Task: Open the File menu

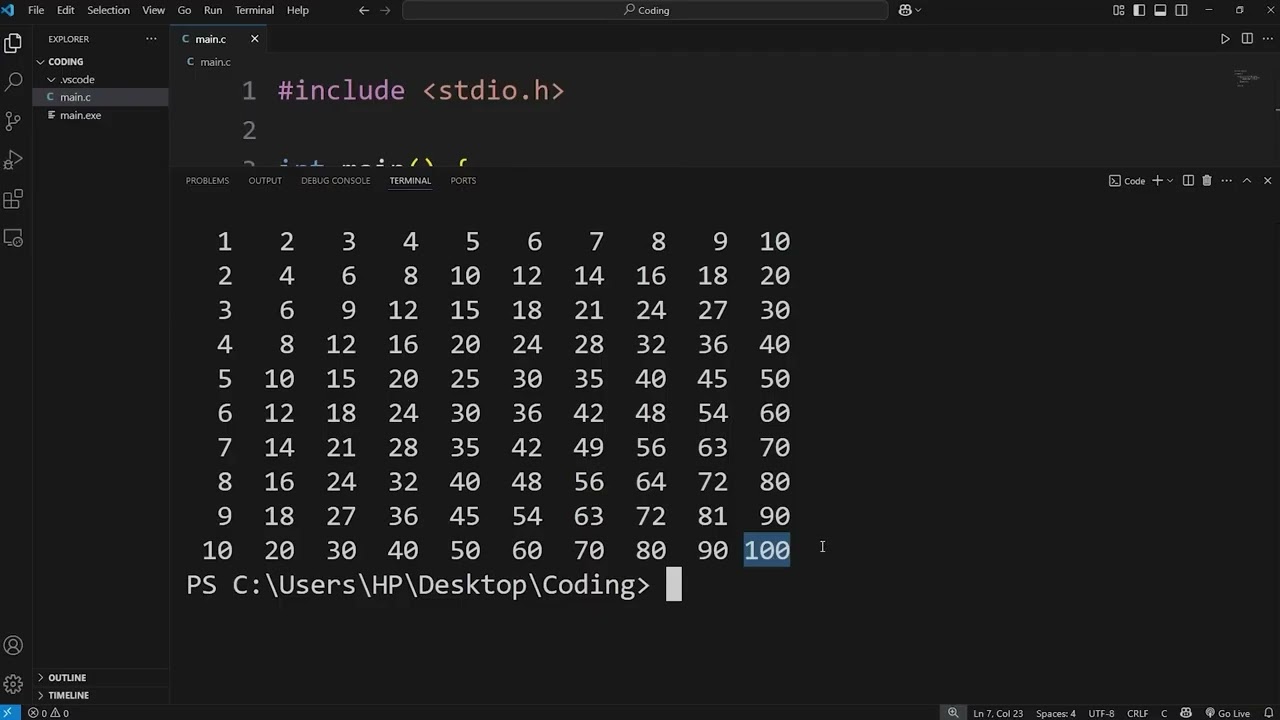Action: (36, 10)
